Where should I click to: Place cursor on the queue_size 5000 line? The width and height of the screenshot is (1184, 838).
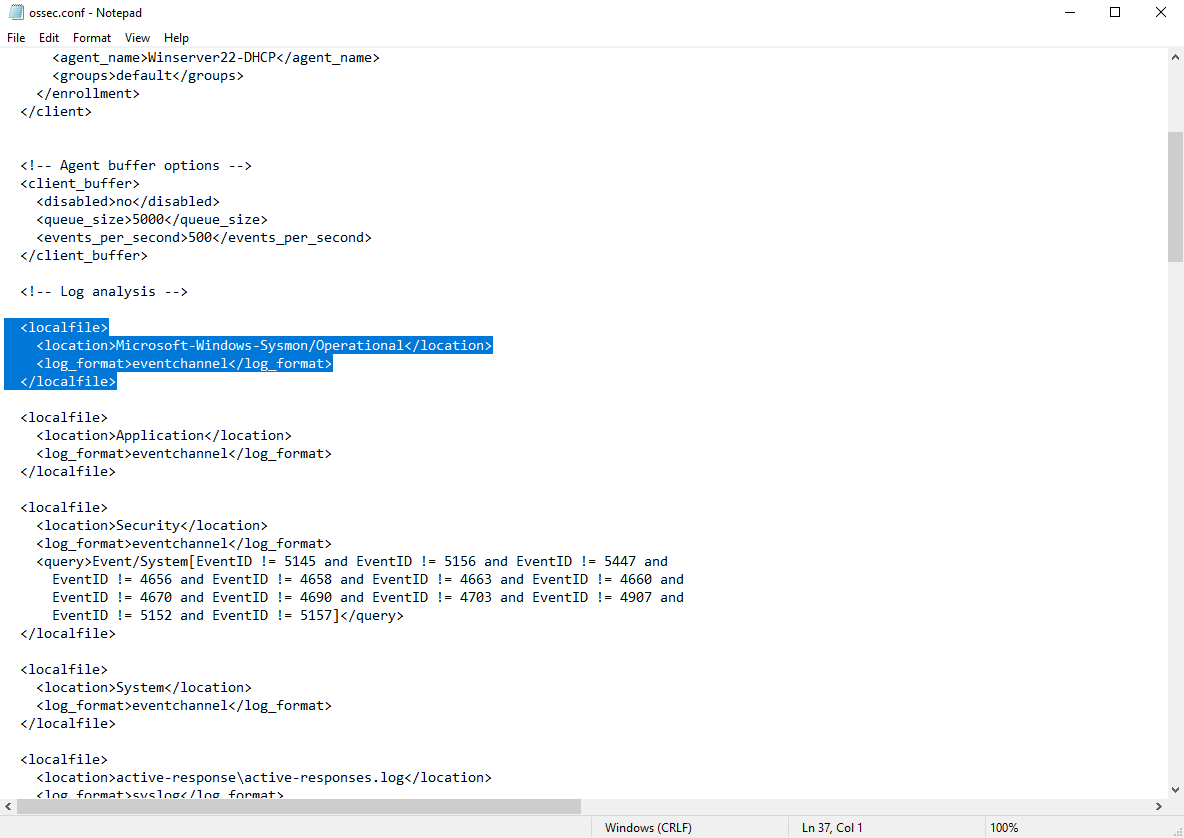[x=152, y=220]
